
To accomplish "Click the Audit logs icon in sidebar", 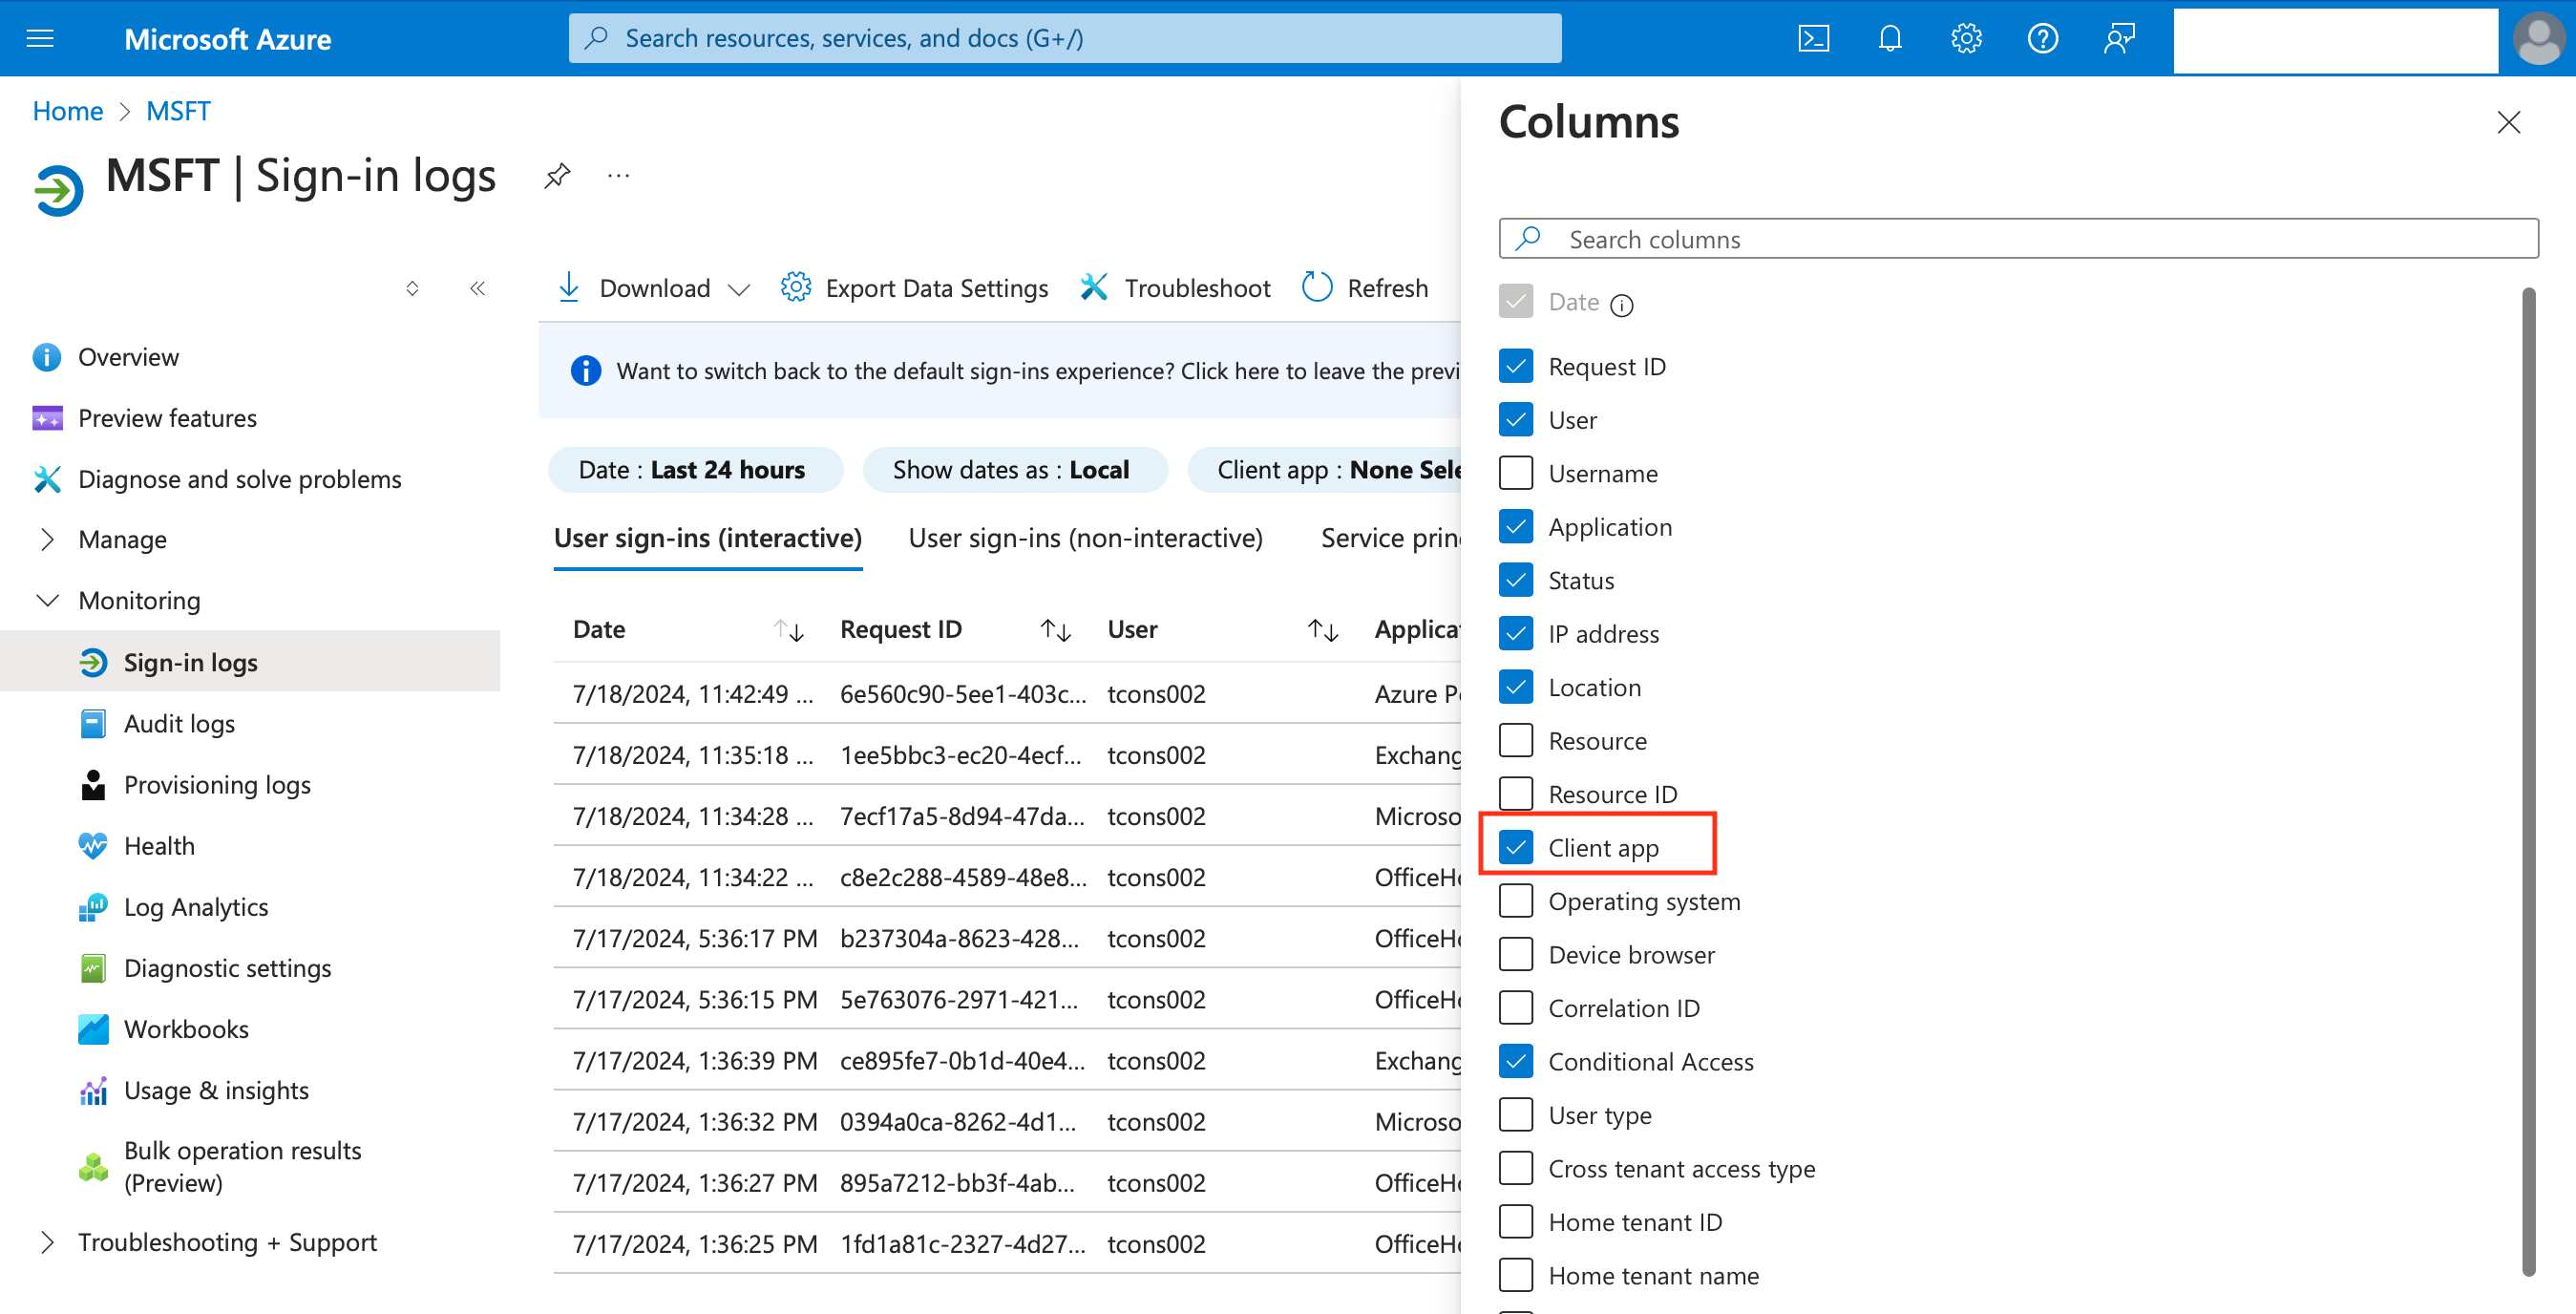I will [93, 723].
